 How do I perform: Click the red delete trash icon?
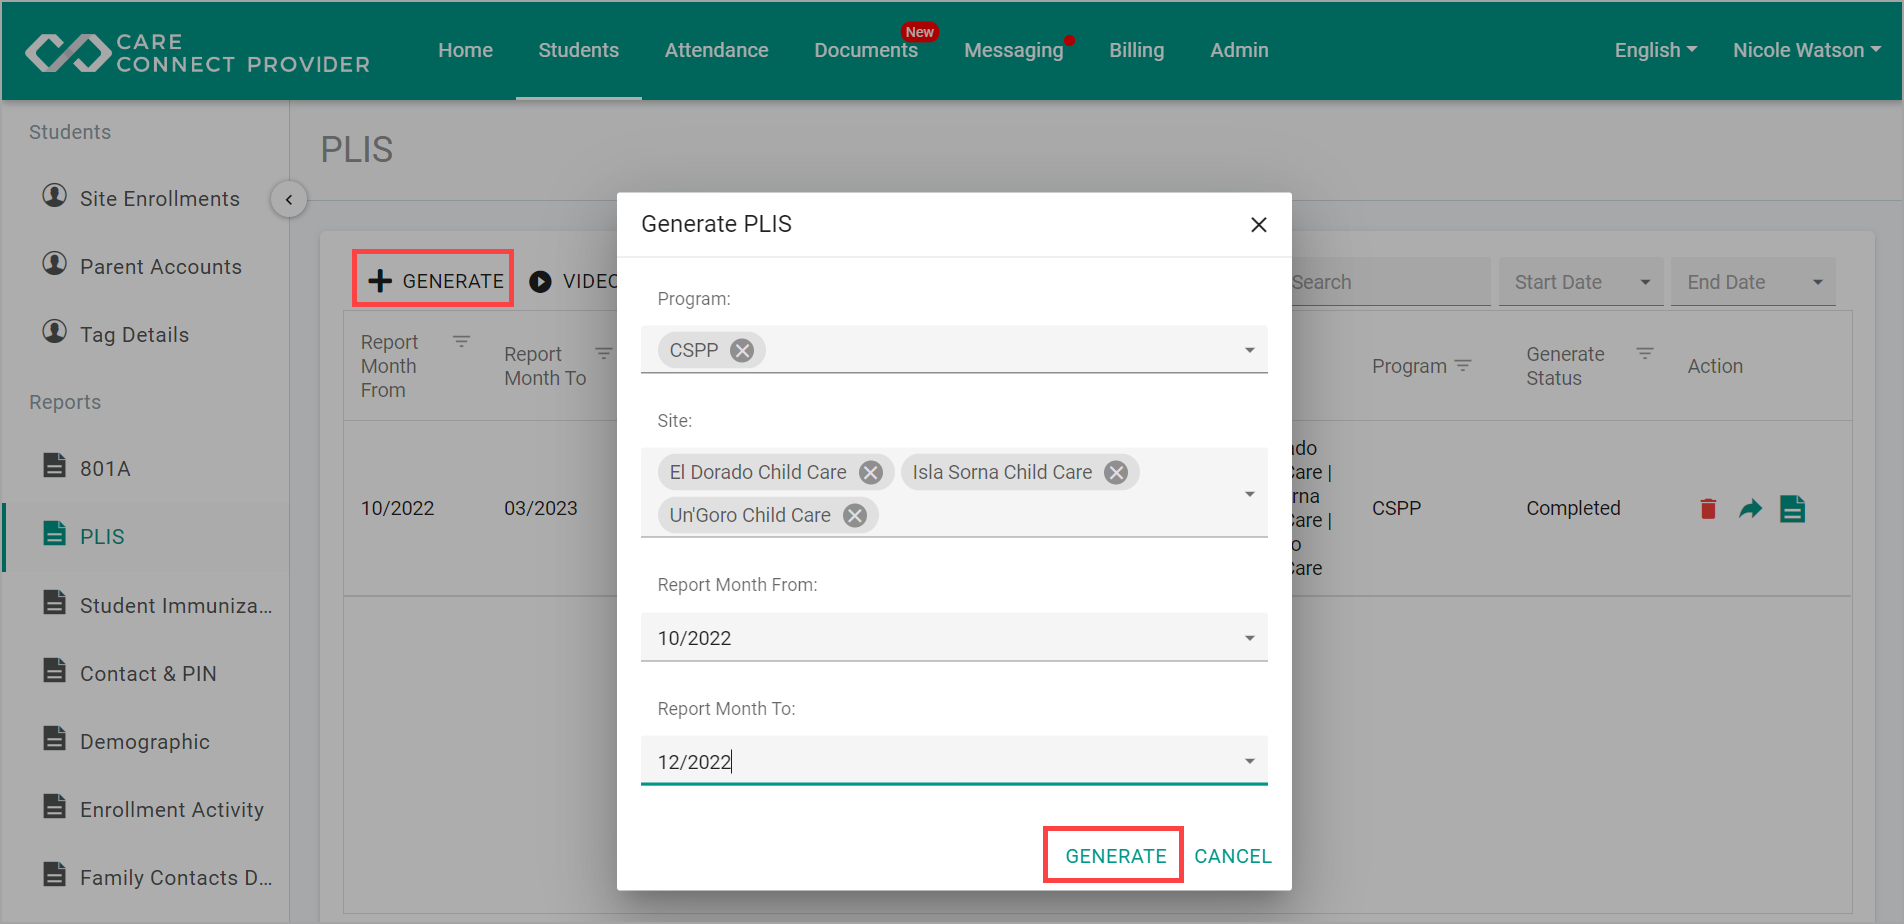1708,509
